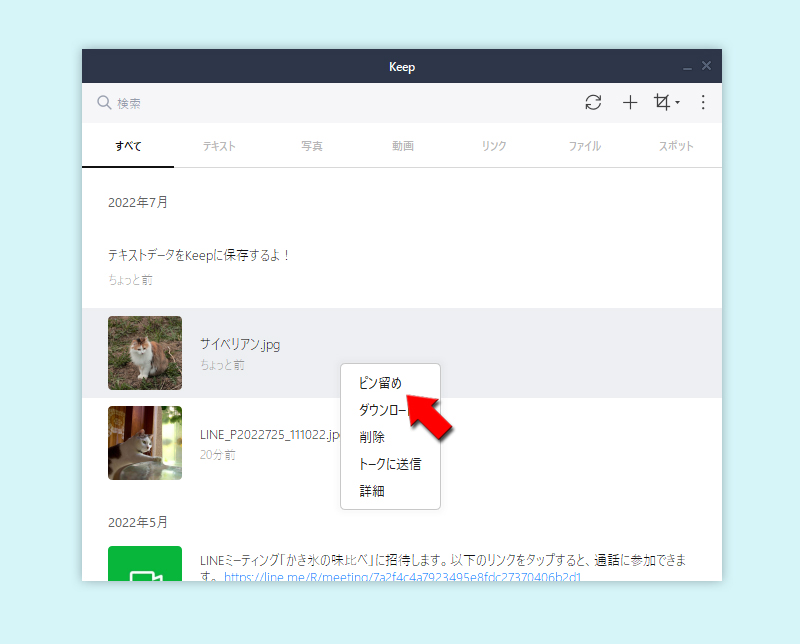The image size is (800, 644).
Task: Switch to the テキスト tab
Action: point(218,144)
